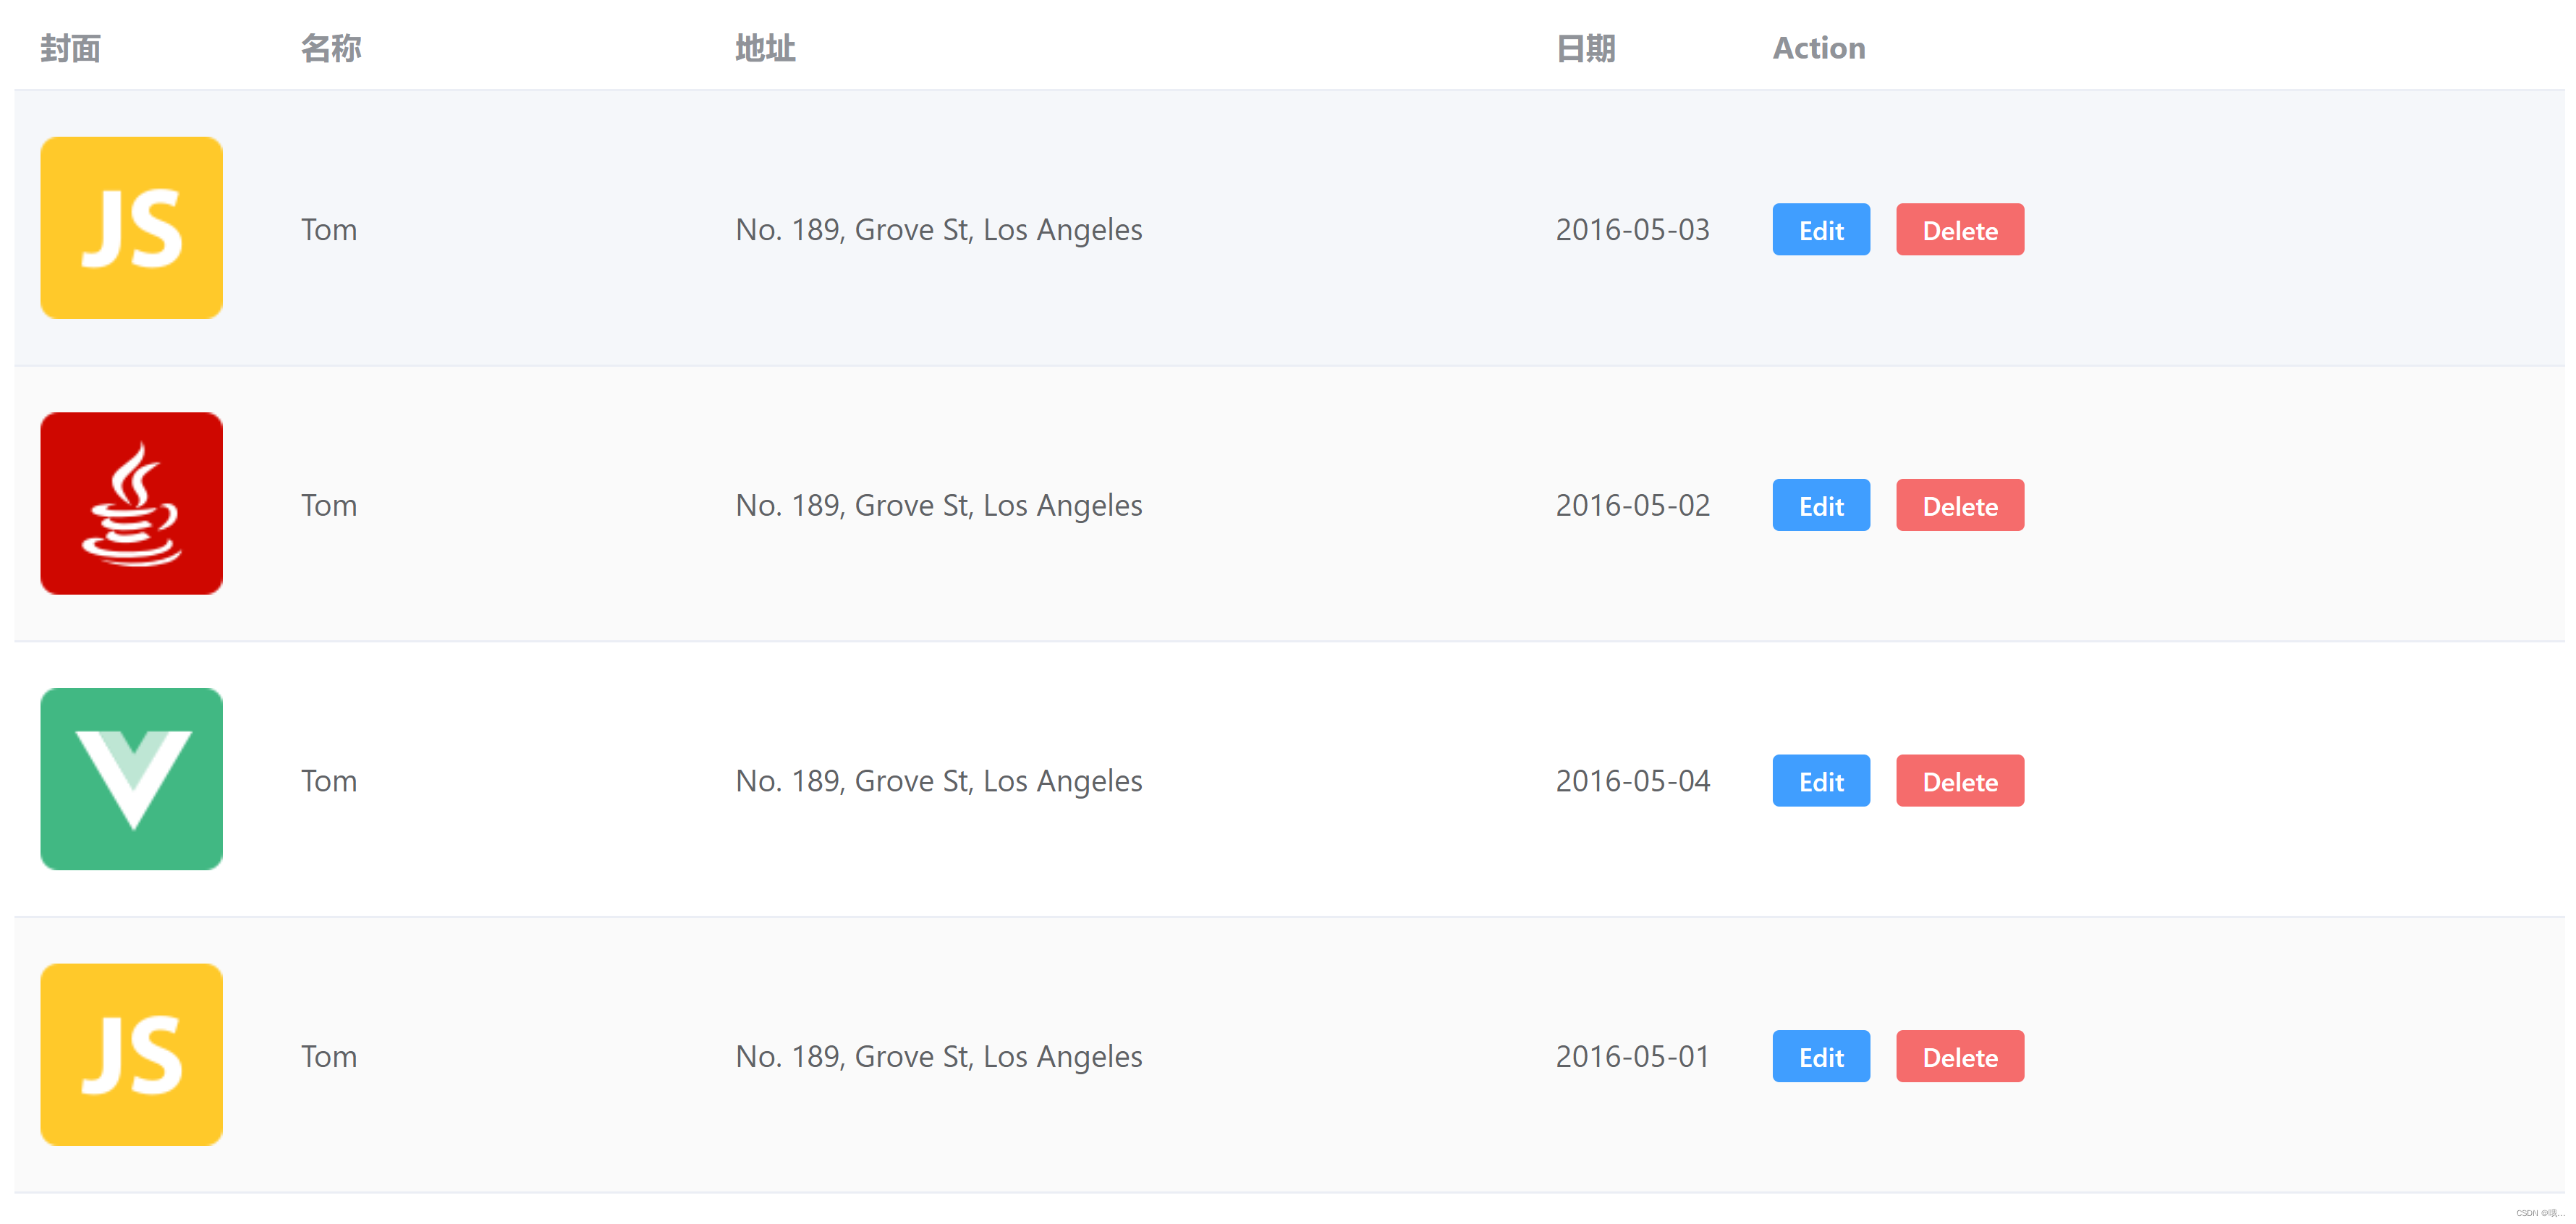Screen dimensions: 2576x1224
Task: Click the JS cover image in the 2016-05-01 row
Action: pos(131,1054)
